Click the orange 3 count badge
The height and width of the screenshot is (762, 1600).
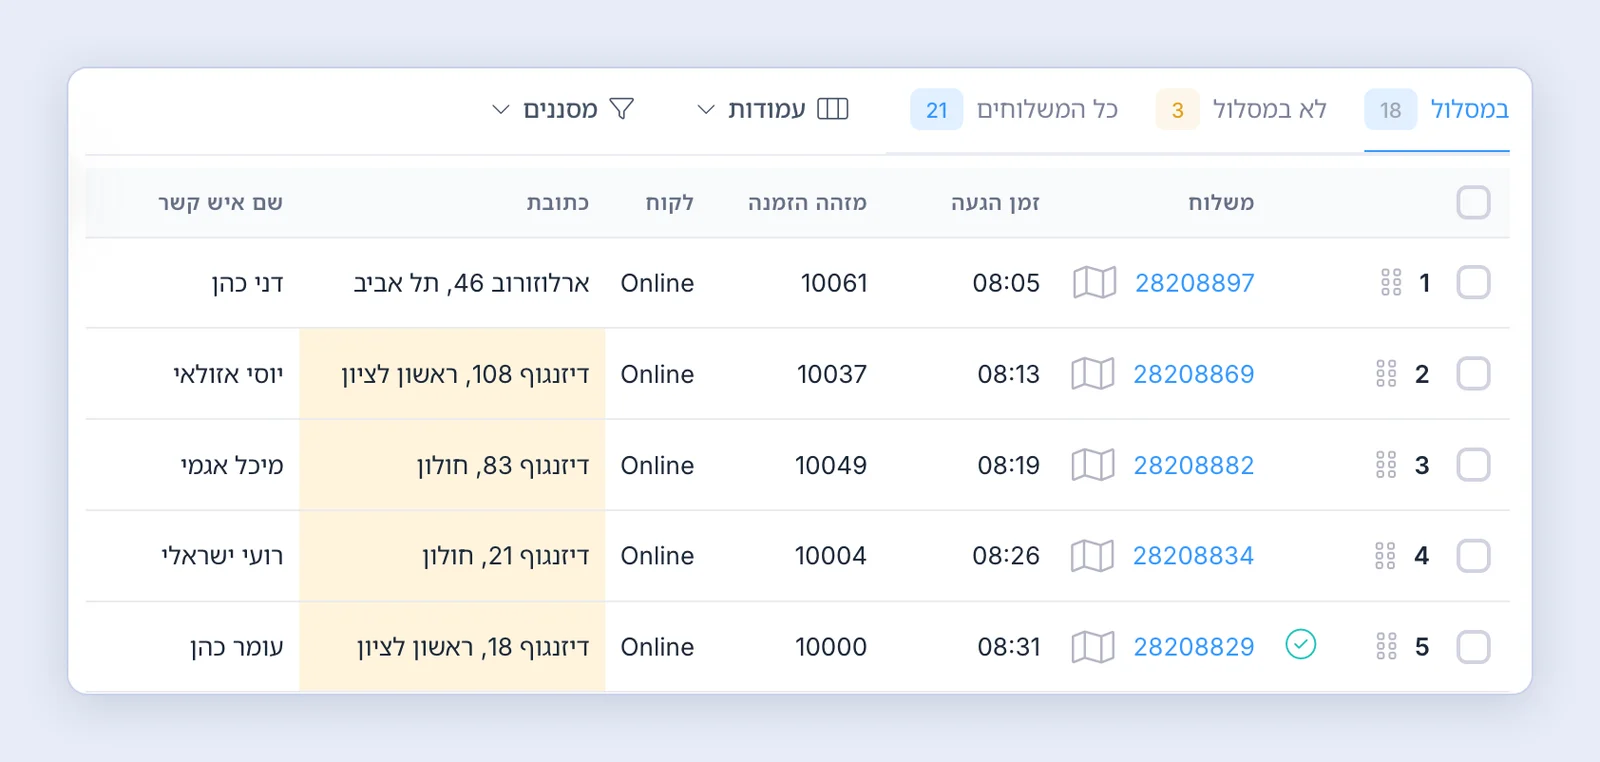pyautogui.click(x=1178, y=110)
